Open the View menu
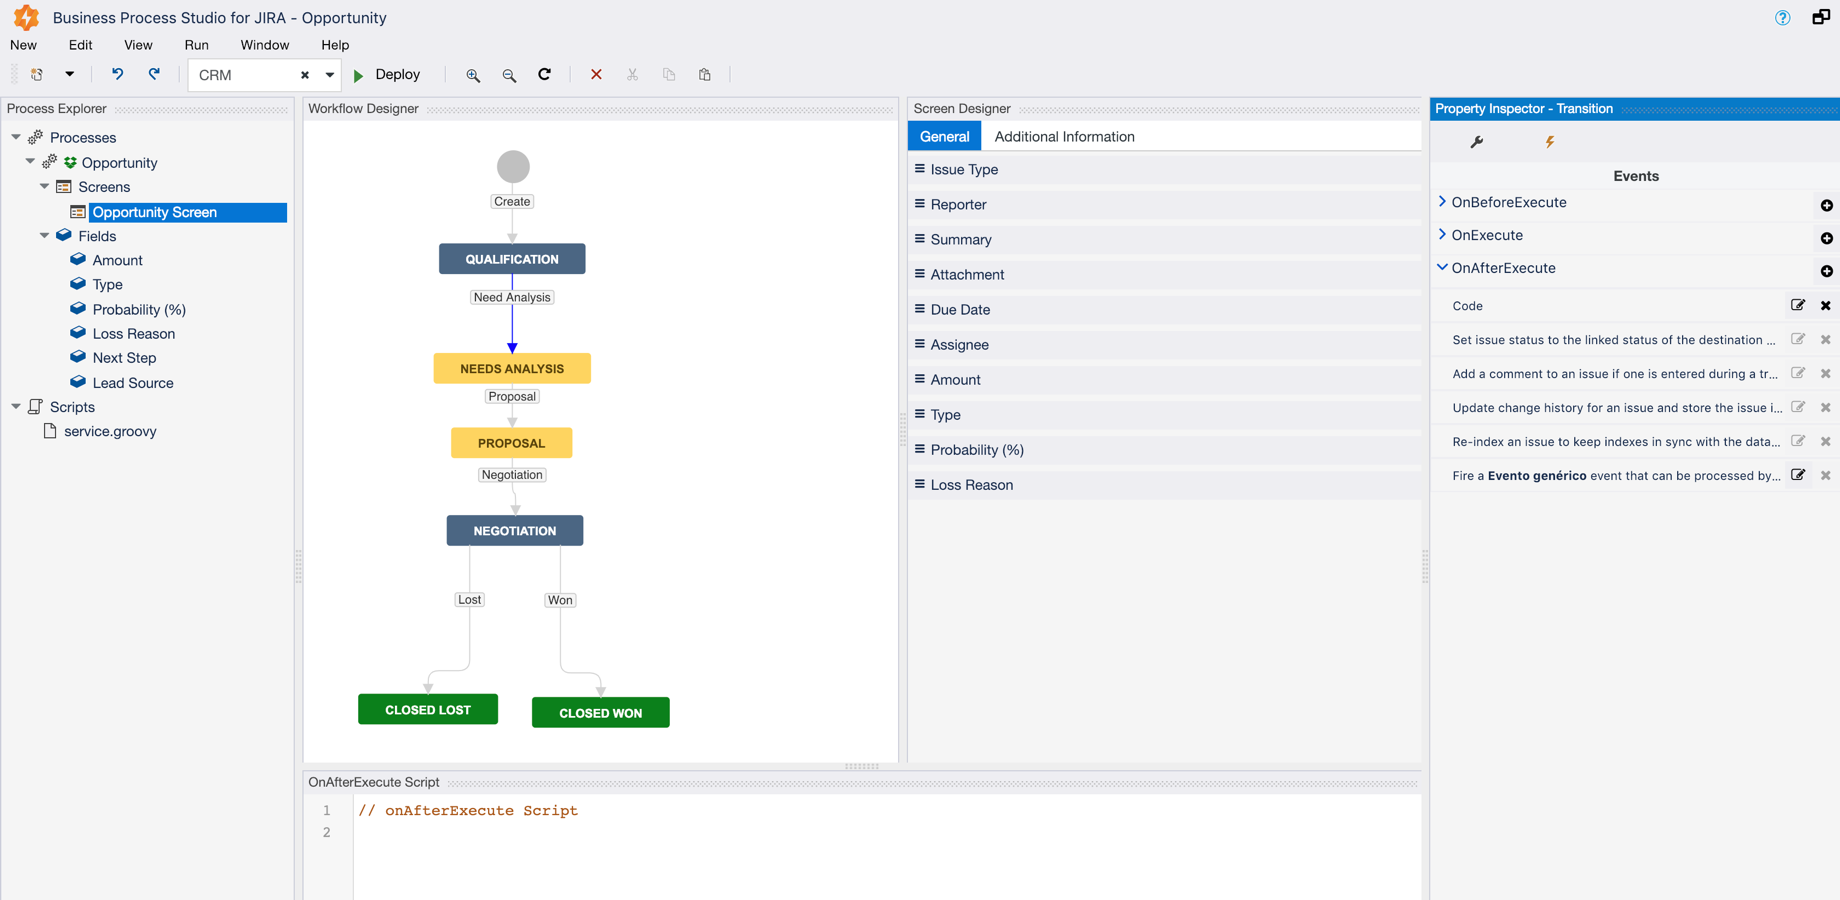The width and height of the screenshot is (1840, 900). [x=138, y=45]
